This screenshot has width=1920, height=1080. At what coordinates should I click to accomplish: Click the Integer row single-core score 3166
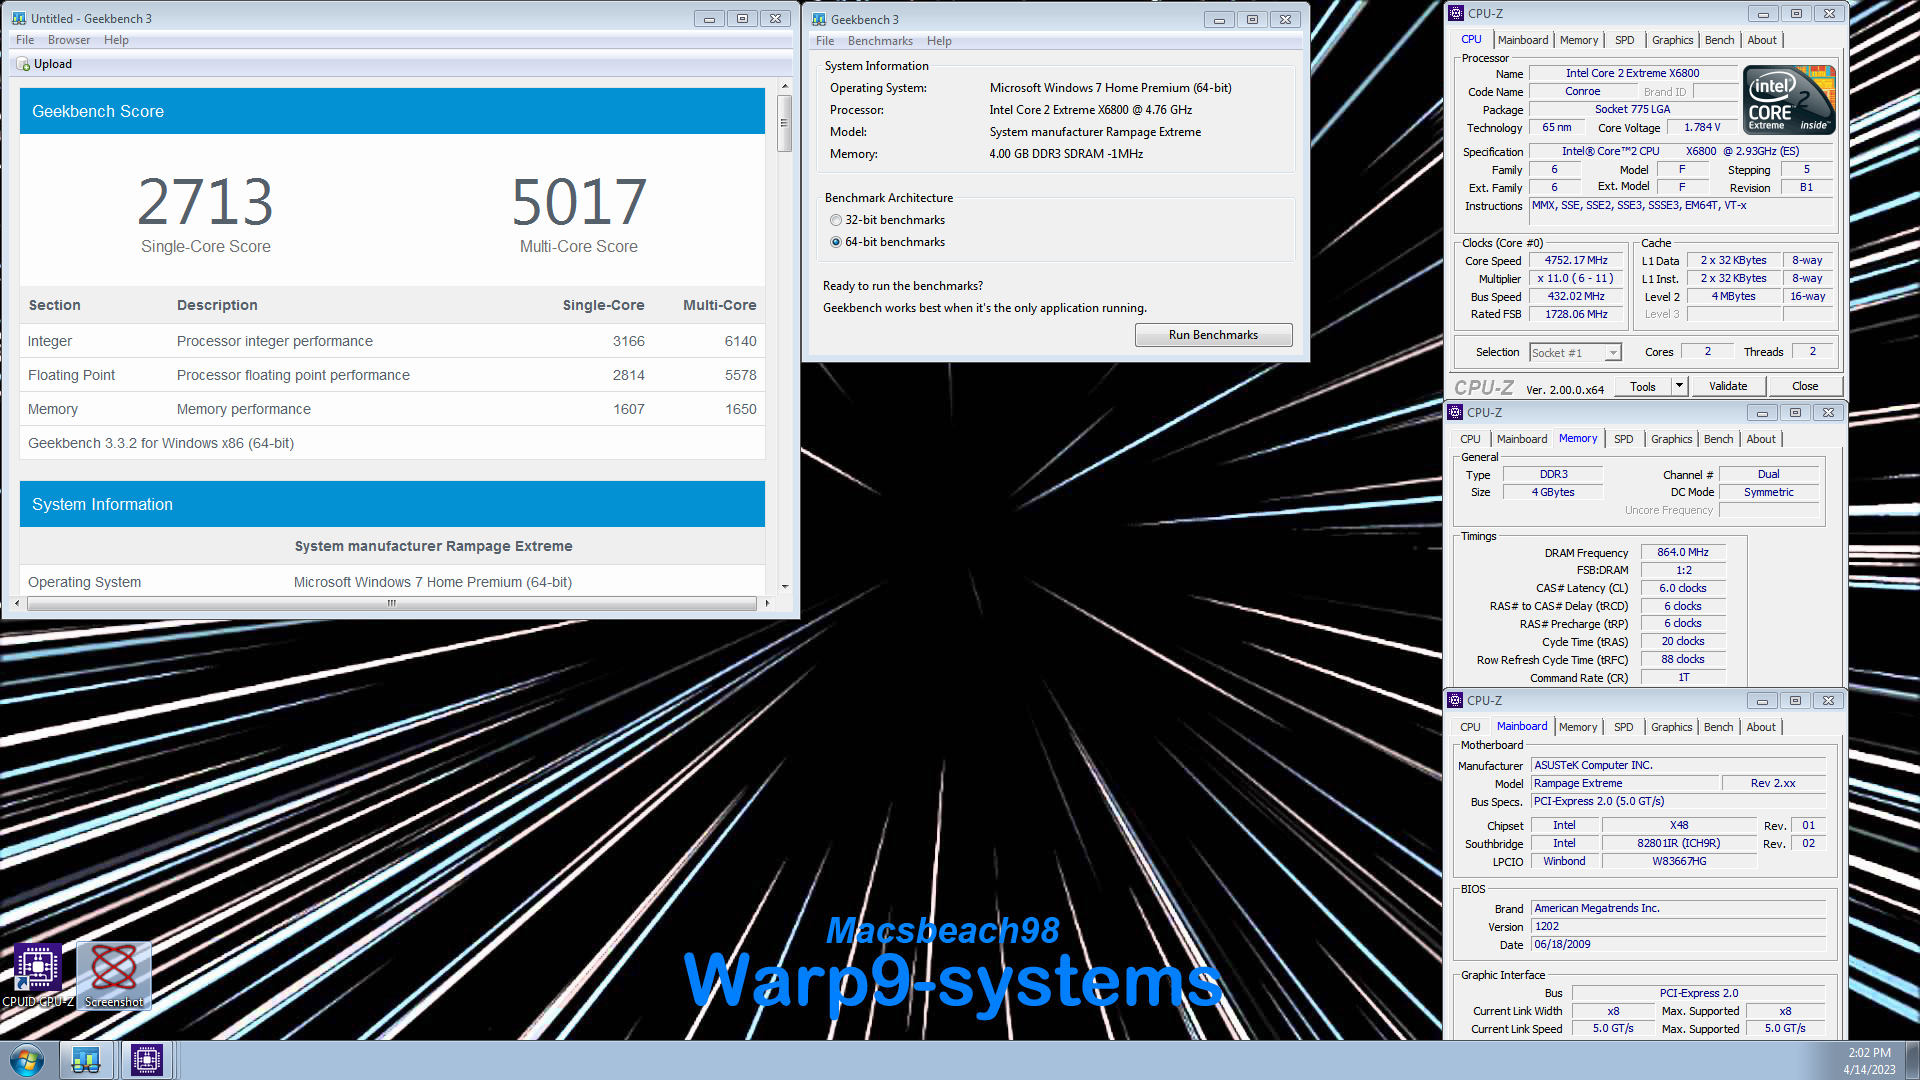tap(628, 341)
